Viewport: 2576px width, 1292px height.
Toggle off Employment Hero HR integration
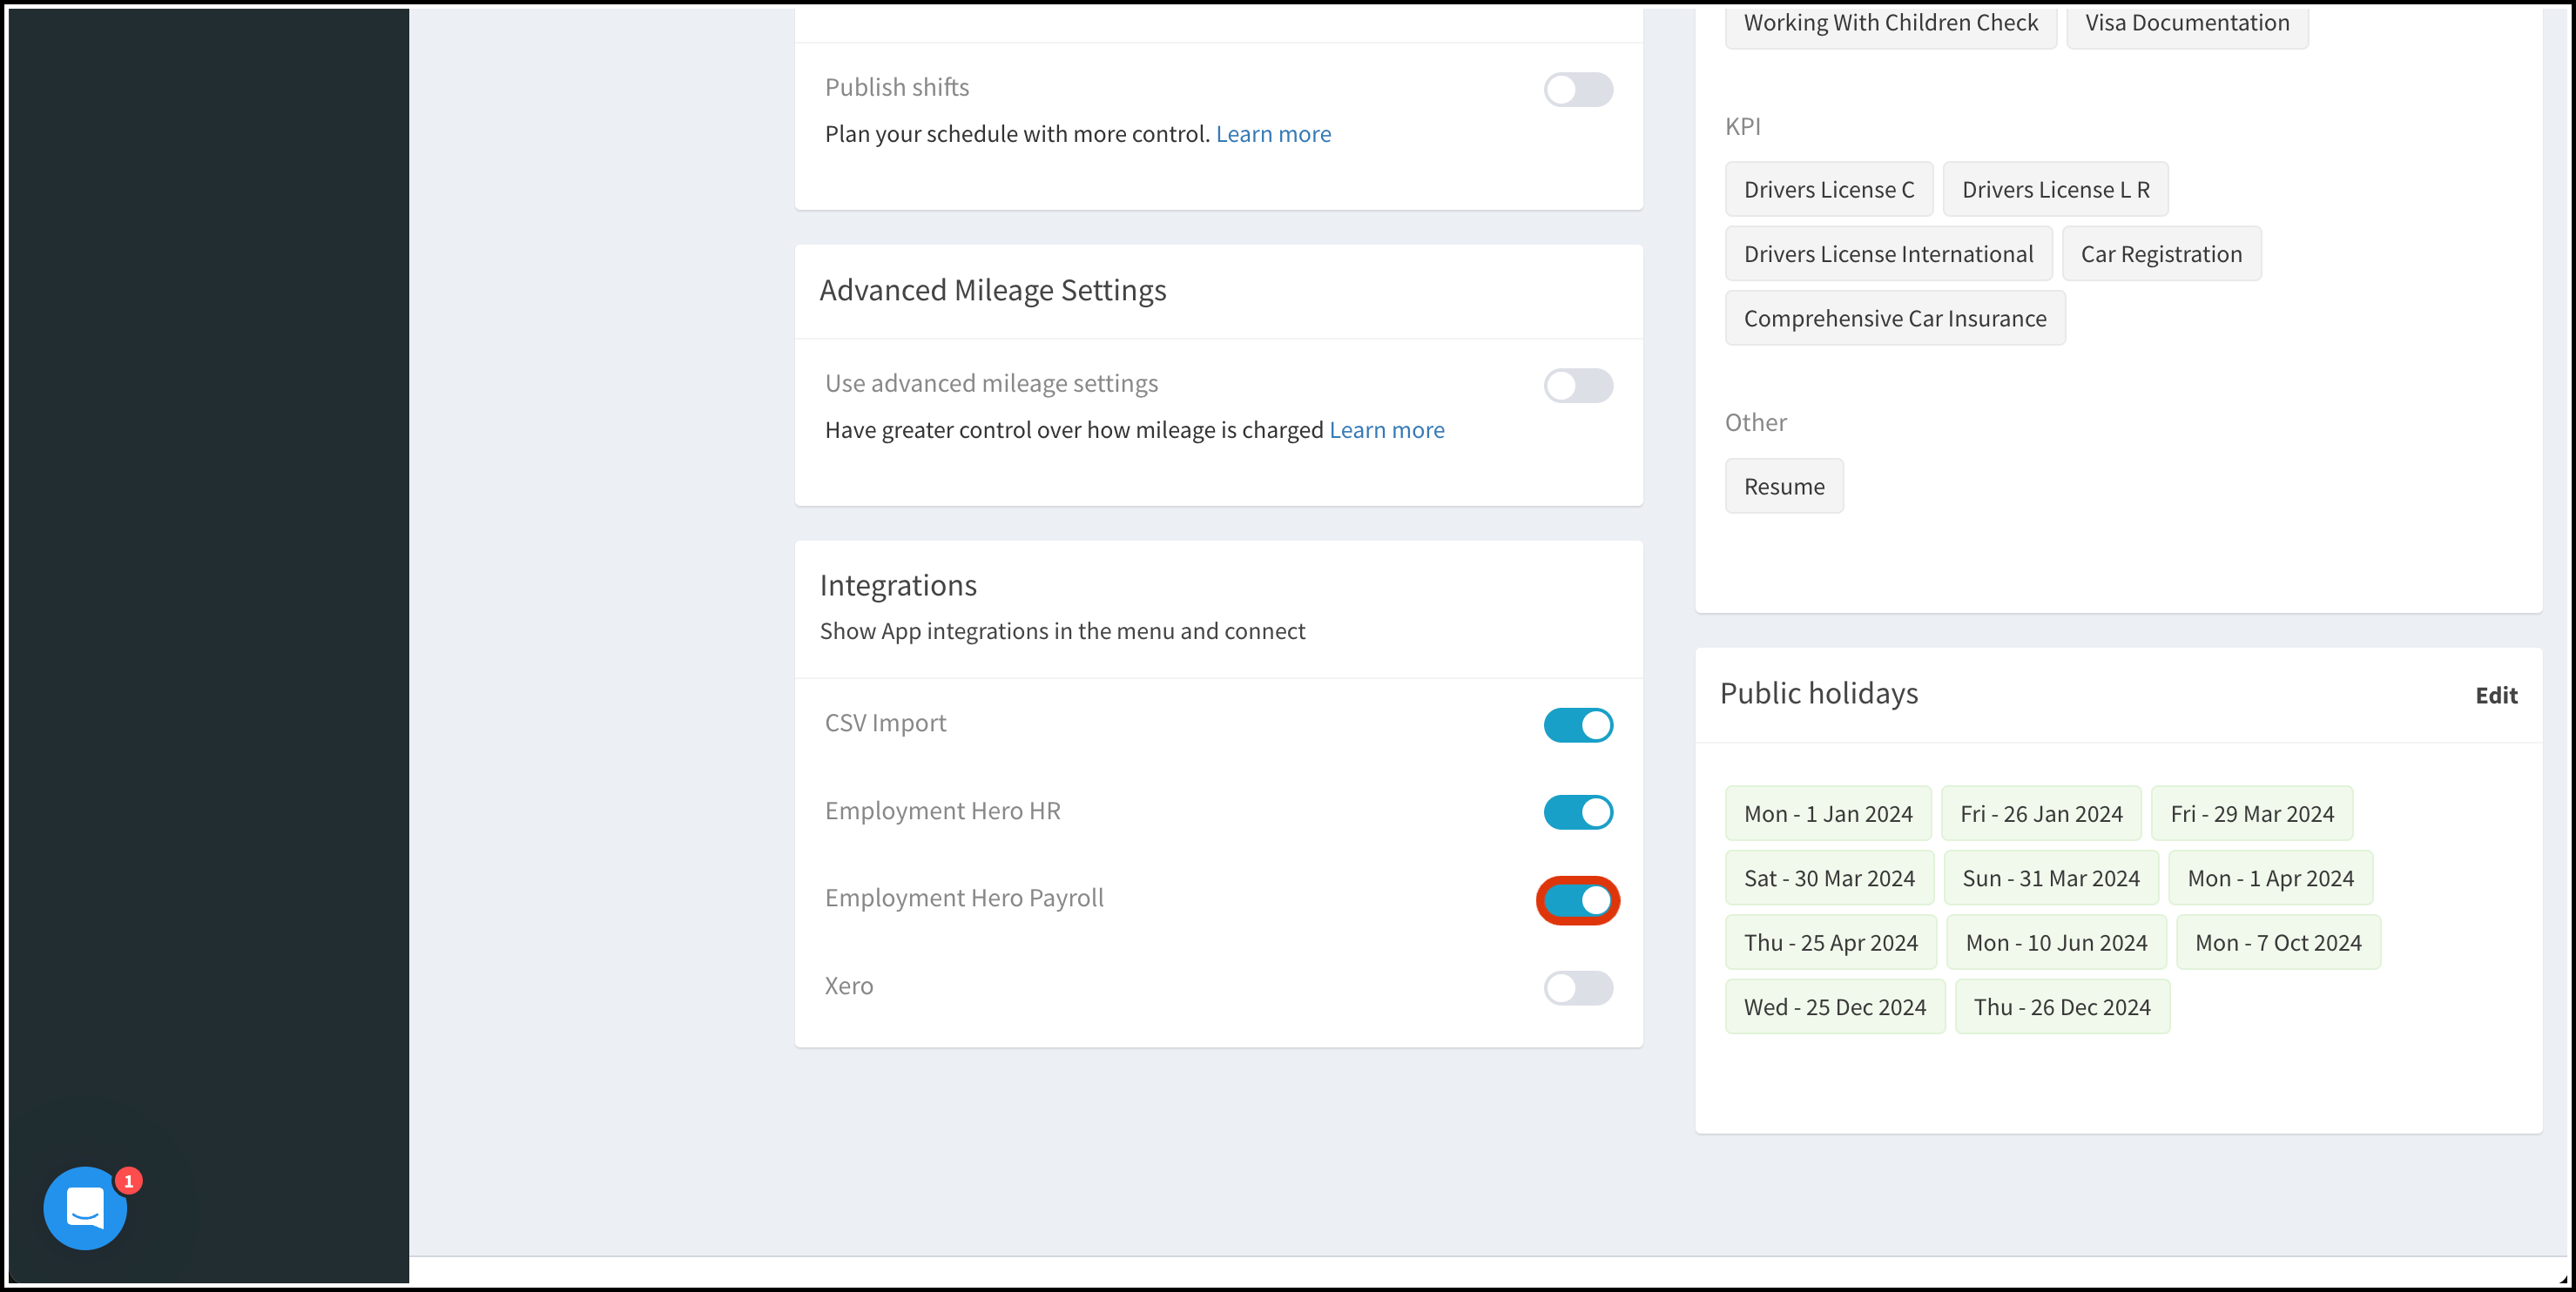click(1577, 812)
